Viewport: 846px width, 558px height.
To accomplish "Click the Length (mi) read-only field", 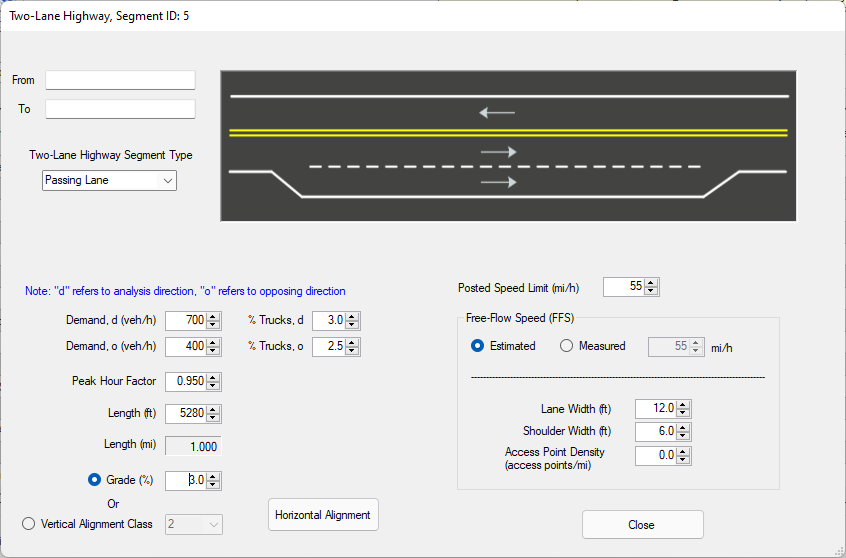I will pos(193,446).
